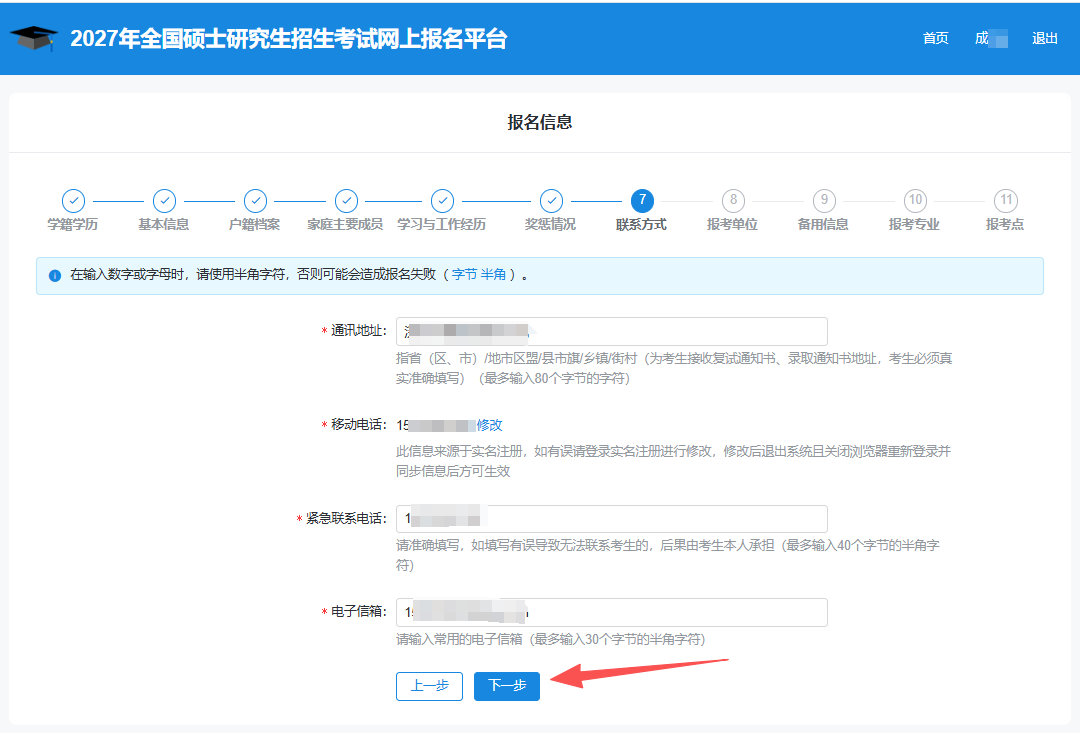This screenshot has width=1080, height=733.
Task: Open the 首页 home link
Action: click(x=935, y=39)
